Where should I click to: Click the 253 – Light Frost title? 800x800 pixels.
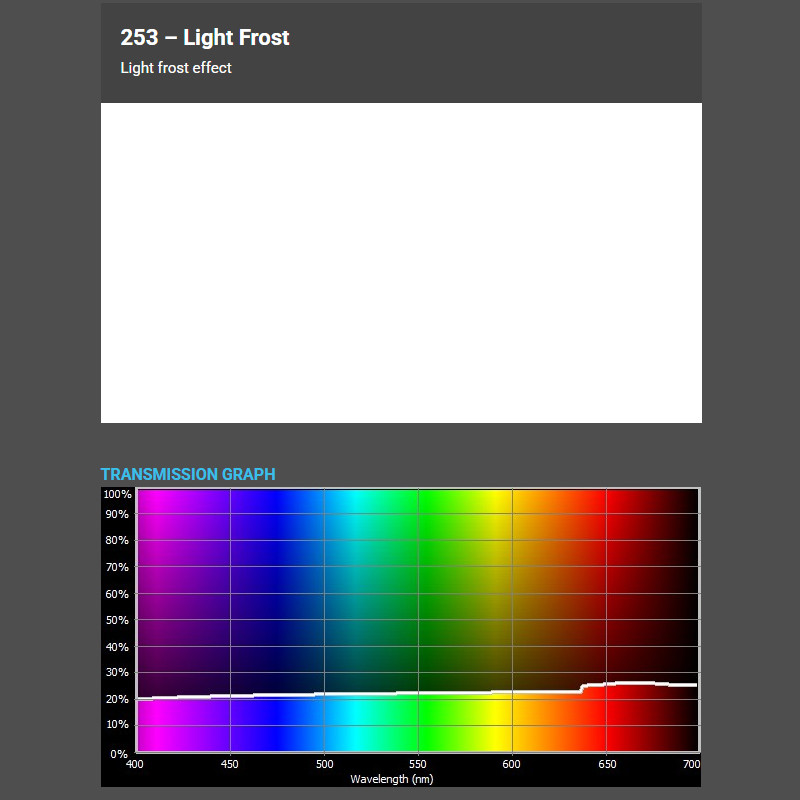[204, 37]
